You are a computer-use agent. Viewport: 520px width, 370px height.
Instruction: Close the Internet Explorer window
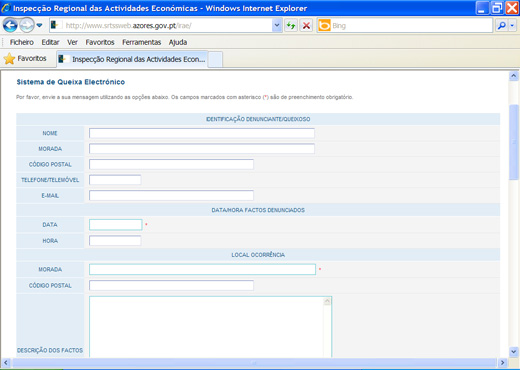coord(512,8)
